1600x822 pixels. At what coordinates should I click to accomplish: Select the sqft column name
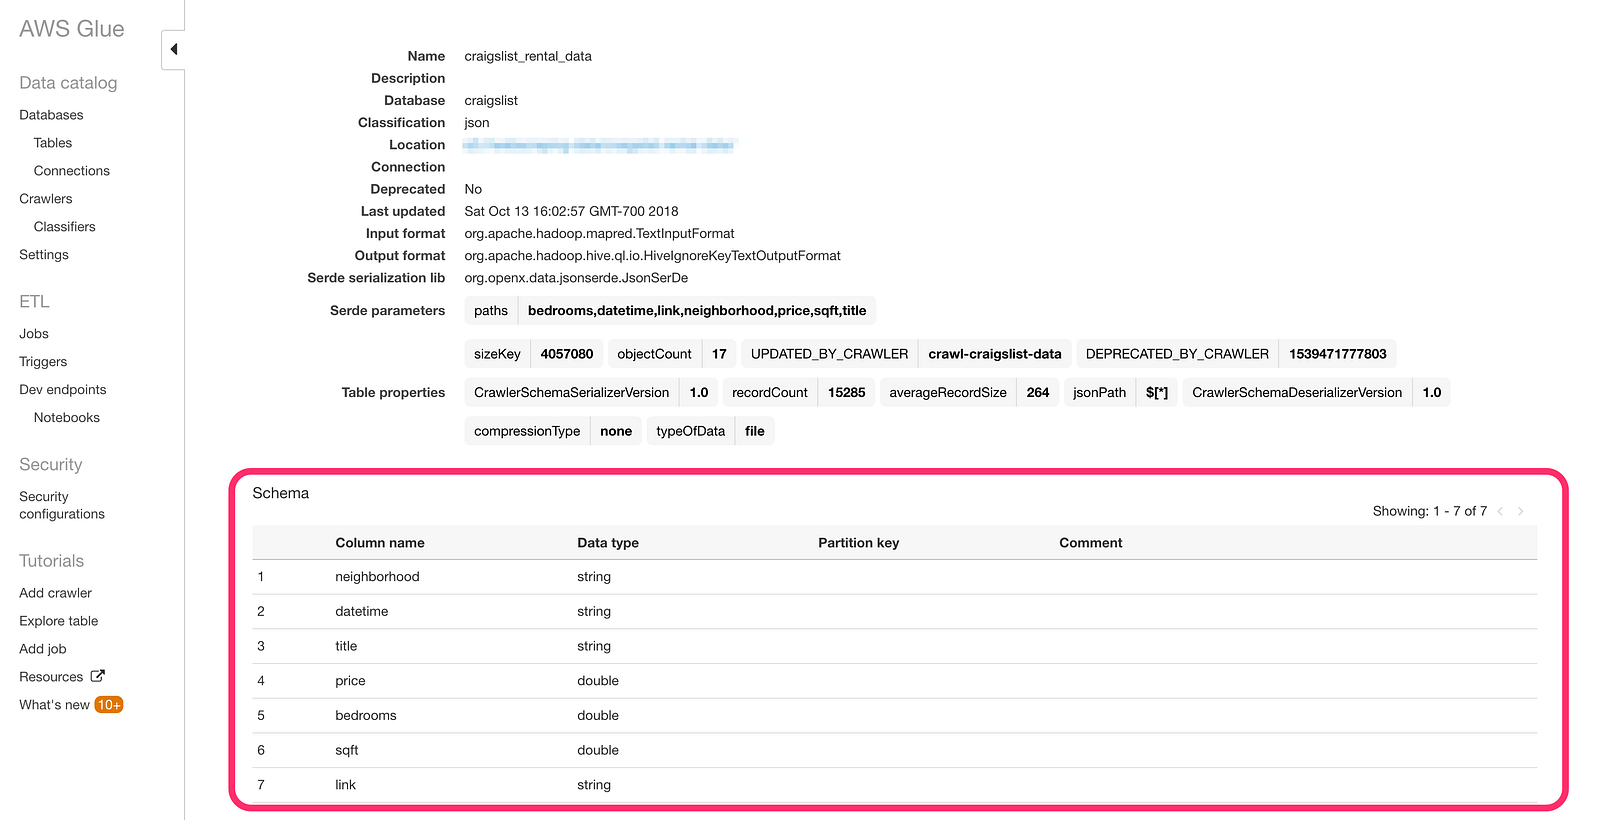(347, 750)
